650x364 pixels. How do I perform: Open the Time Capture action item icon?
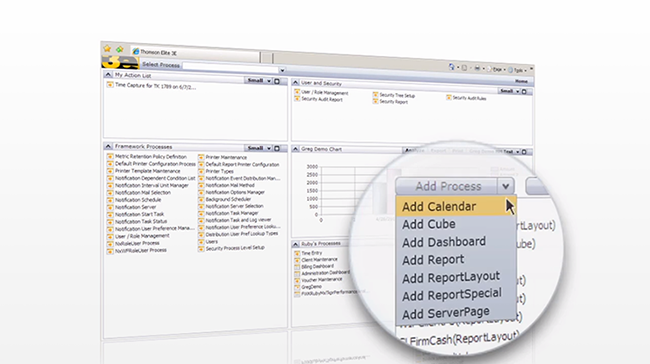tap(110, 85)
